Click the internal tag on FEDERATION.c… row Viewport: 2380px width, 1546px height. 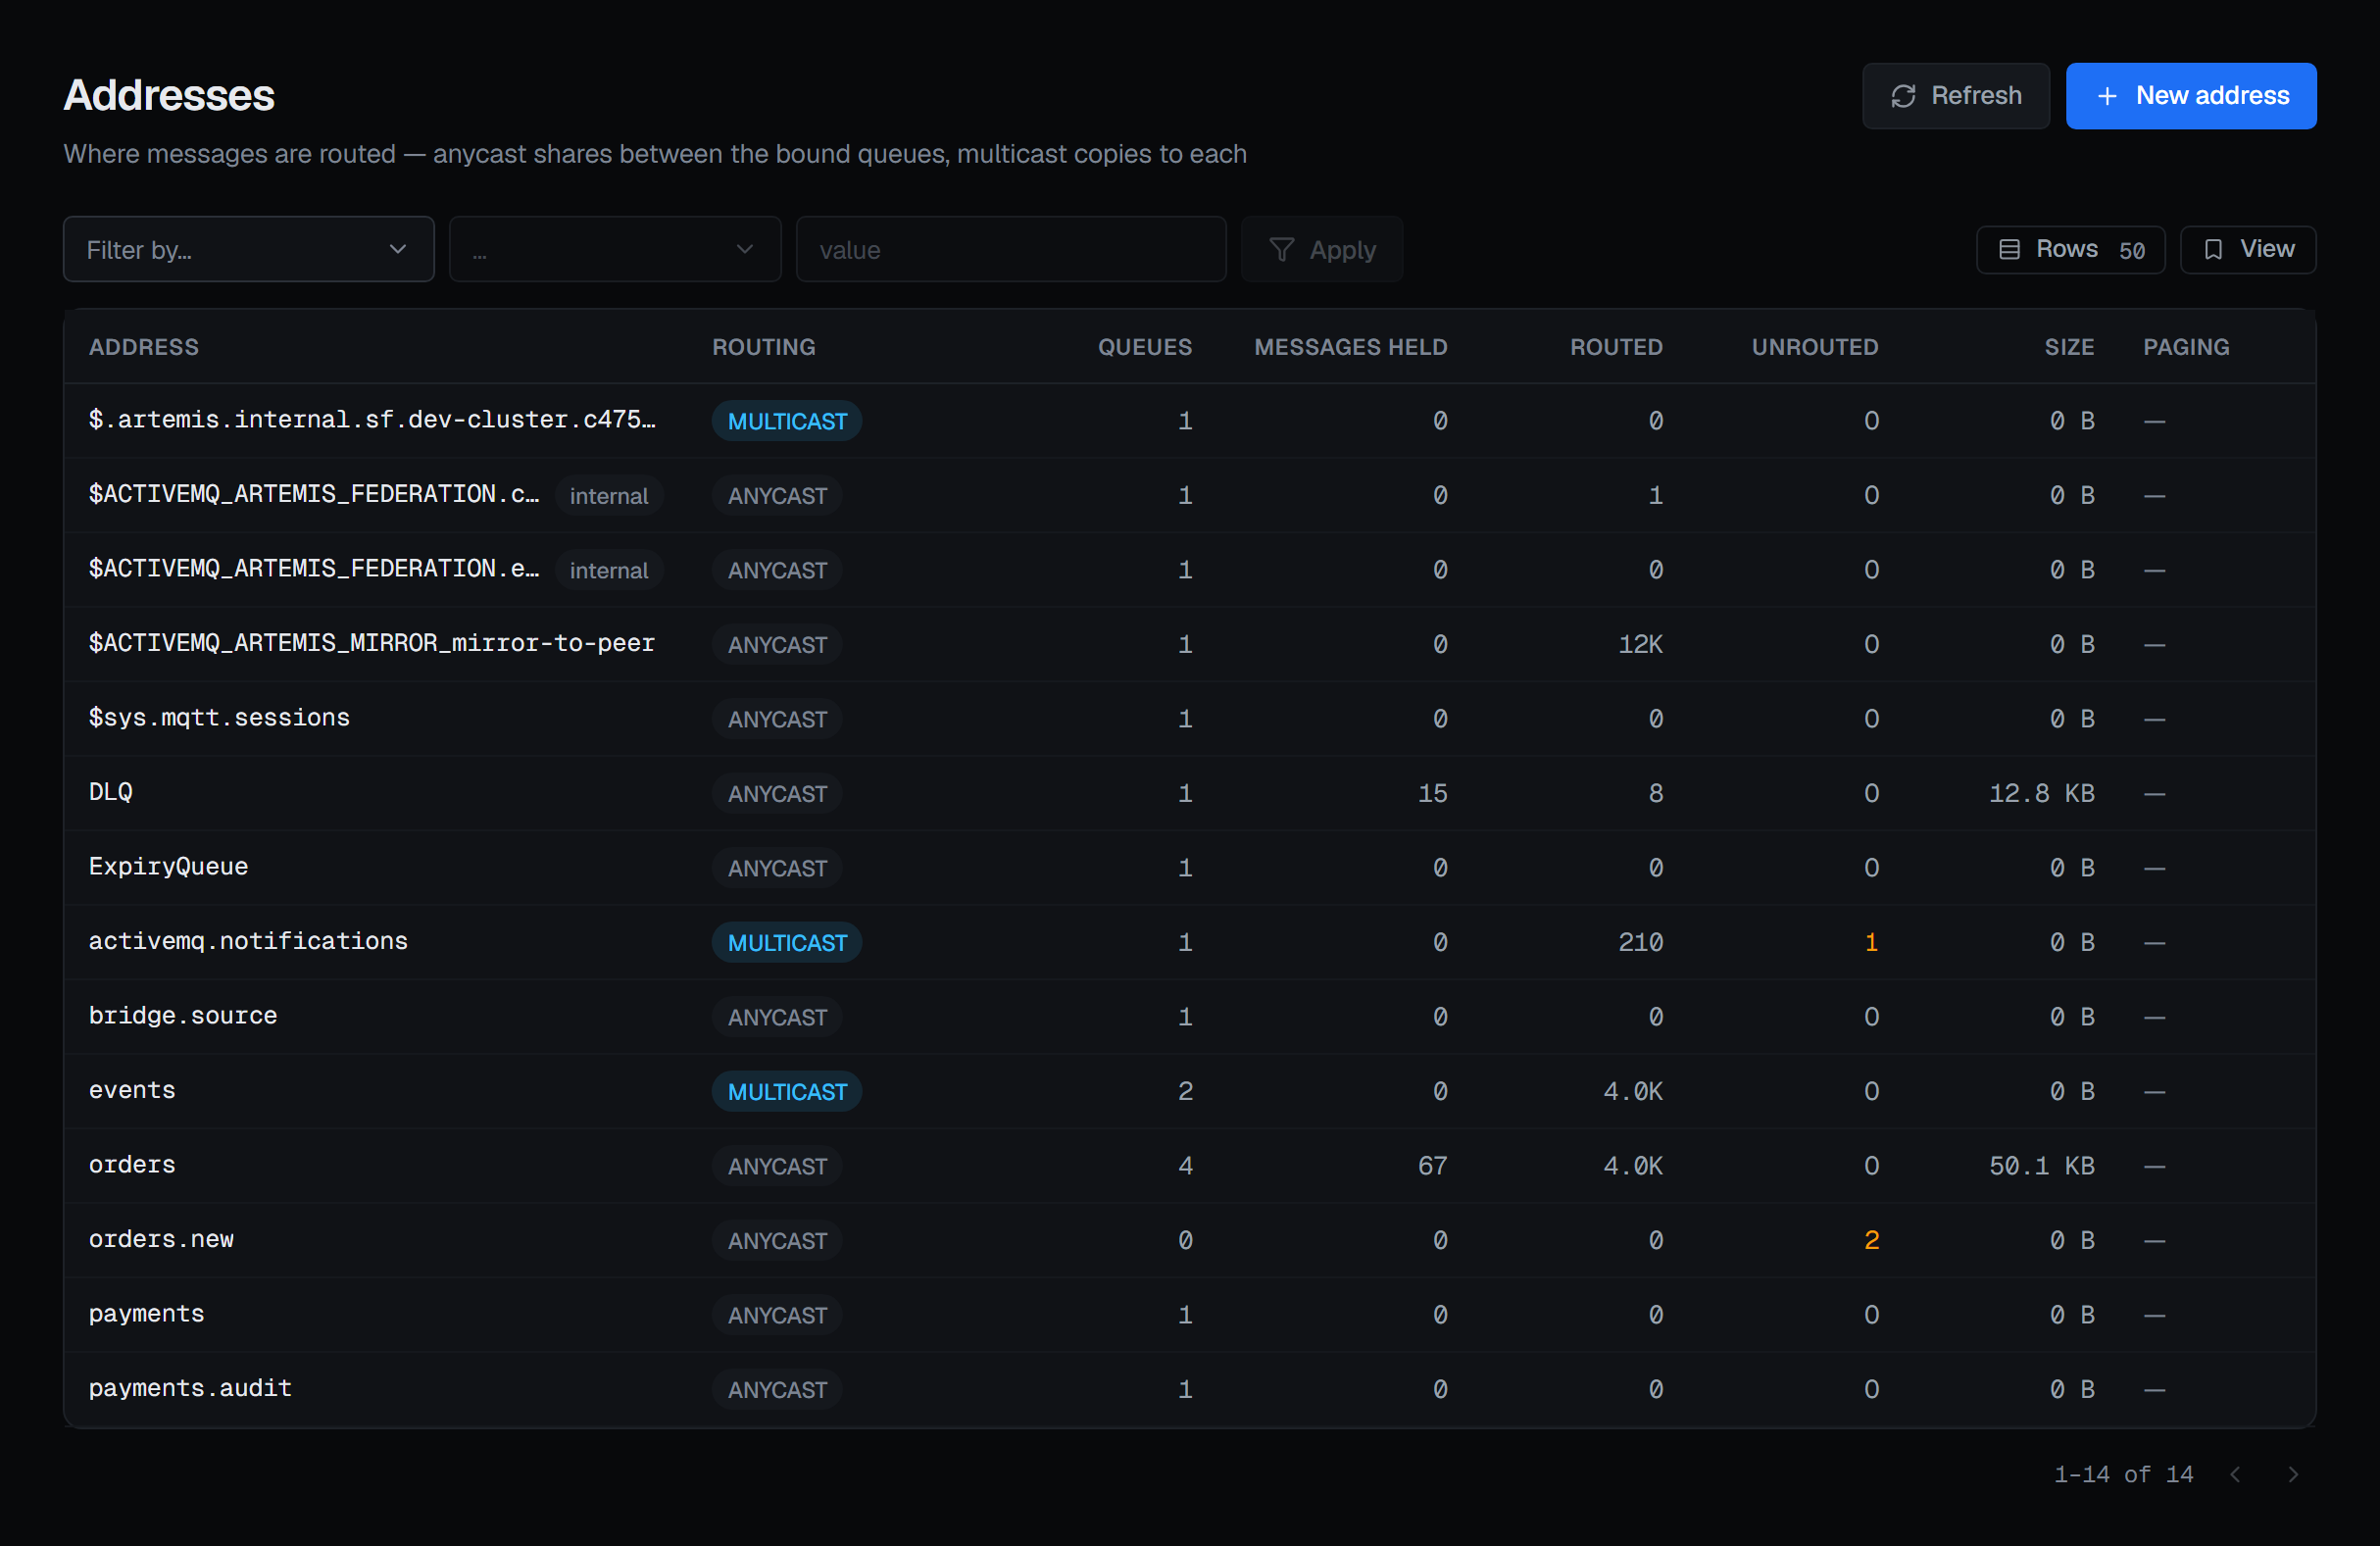(608, 495)
